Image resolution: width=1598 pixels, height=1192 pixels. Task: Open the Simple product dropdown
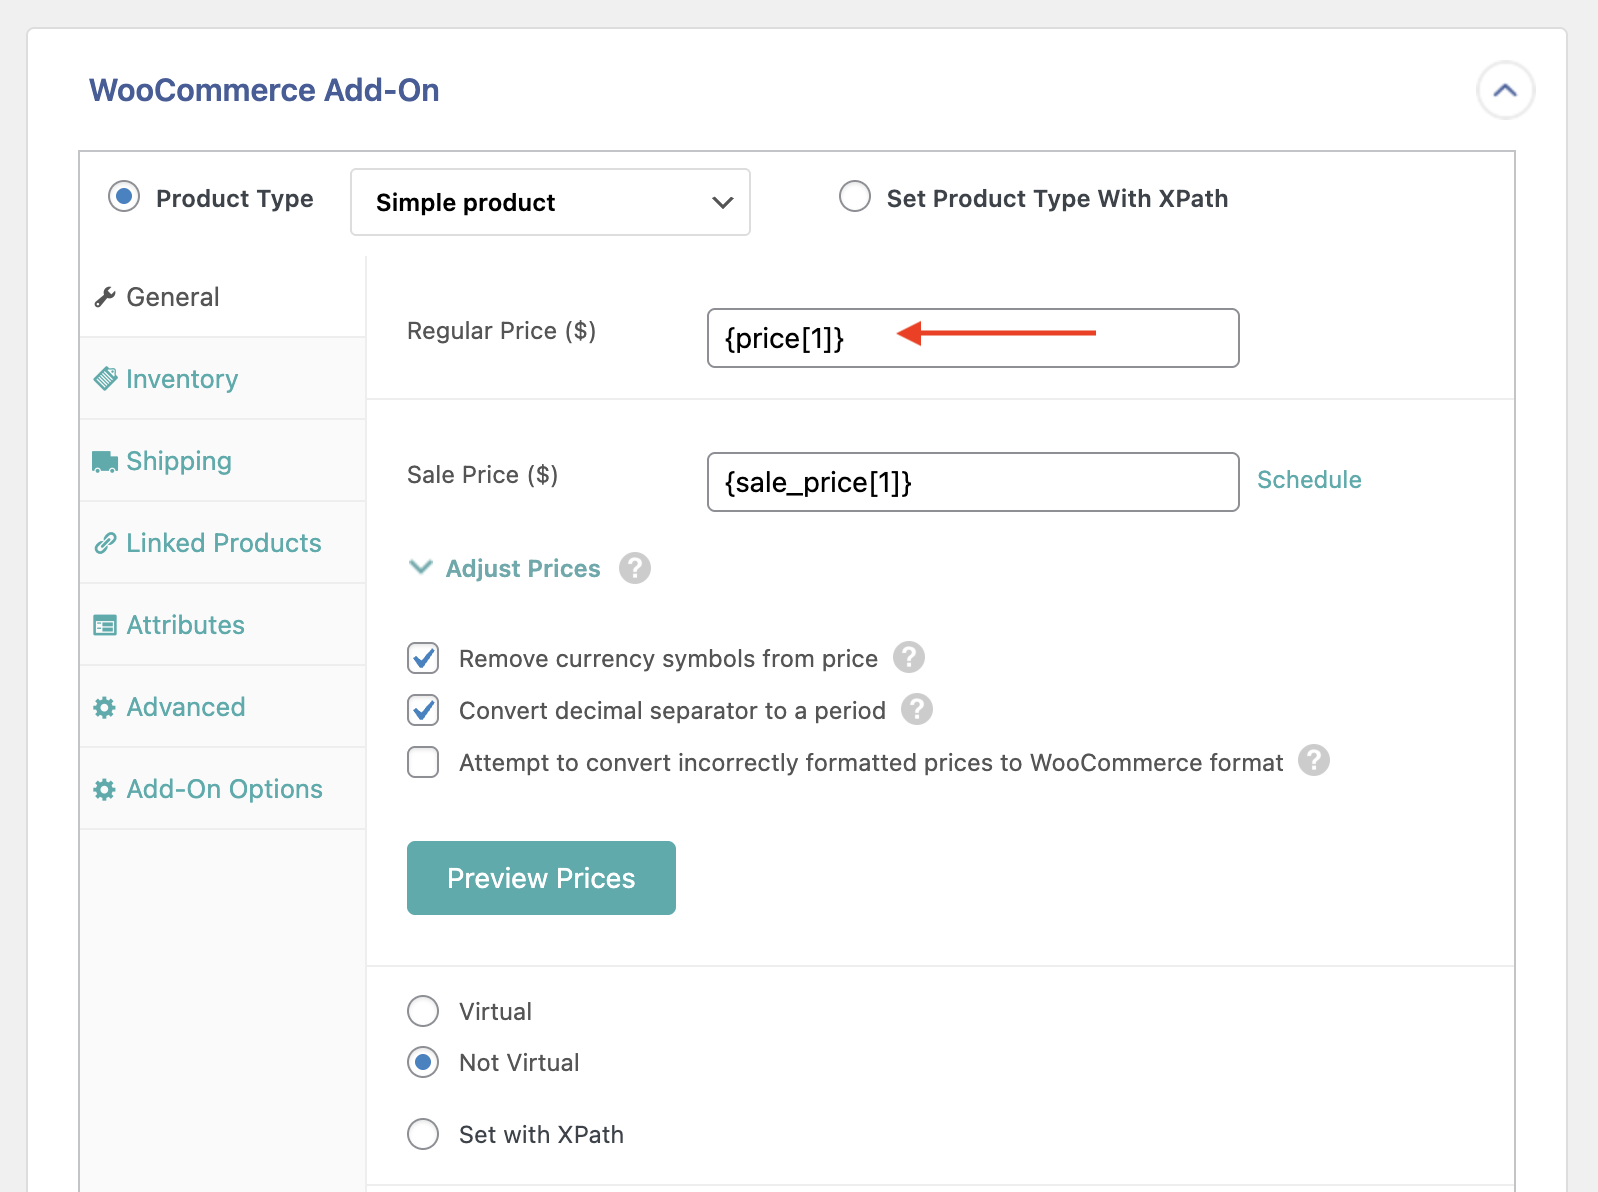550,202
